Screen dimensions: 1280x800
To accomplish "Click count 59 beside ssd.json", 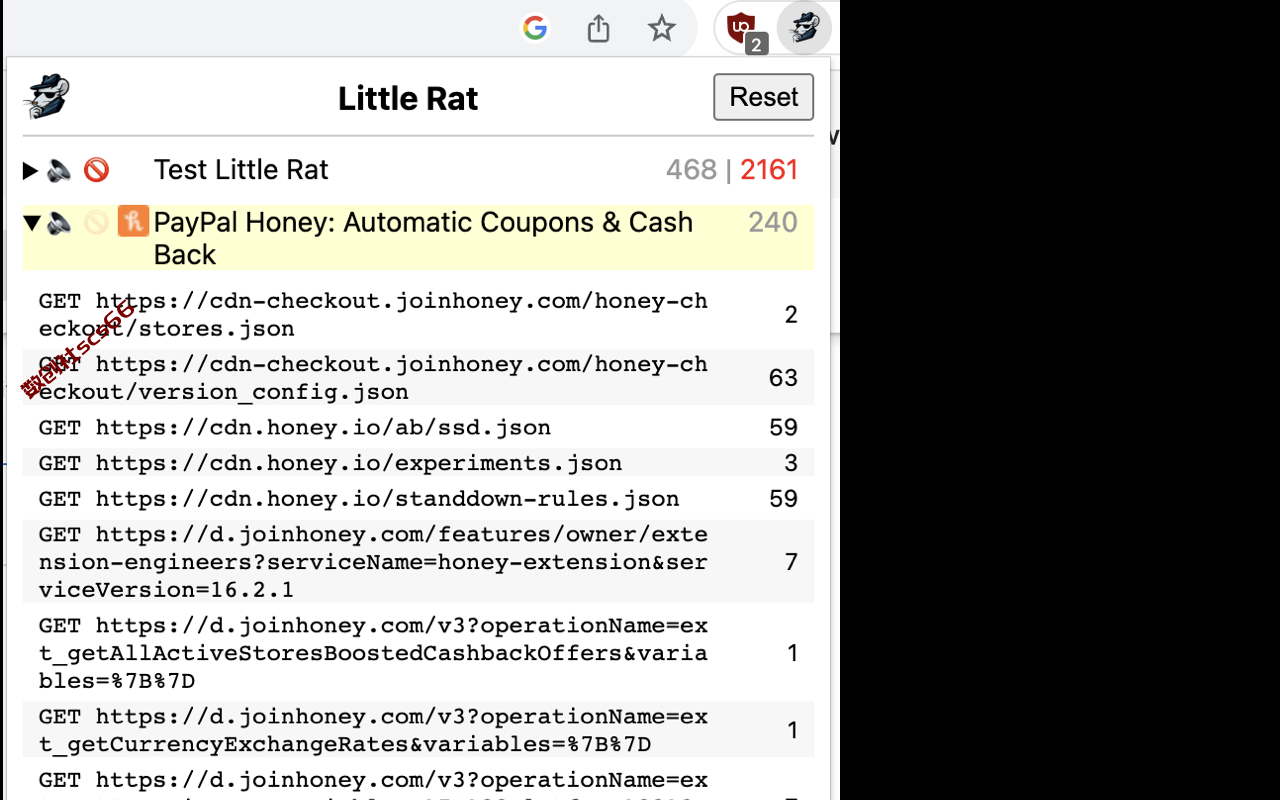I will tap(783, 428).
